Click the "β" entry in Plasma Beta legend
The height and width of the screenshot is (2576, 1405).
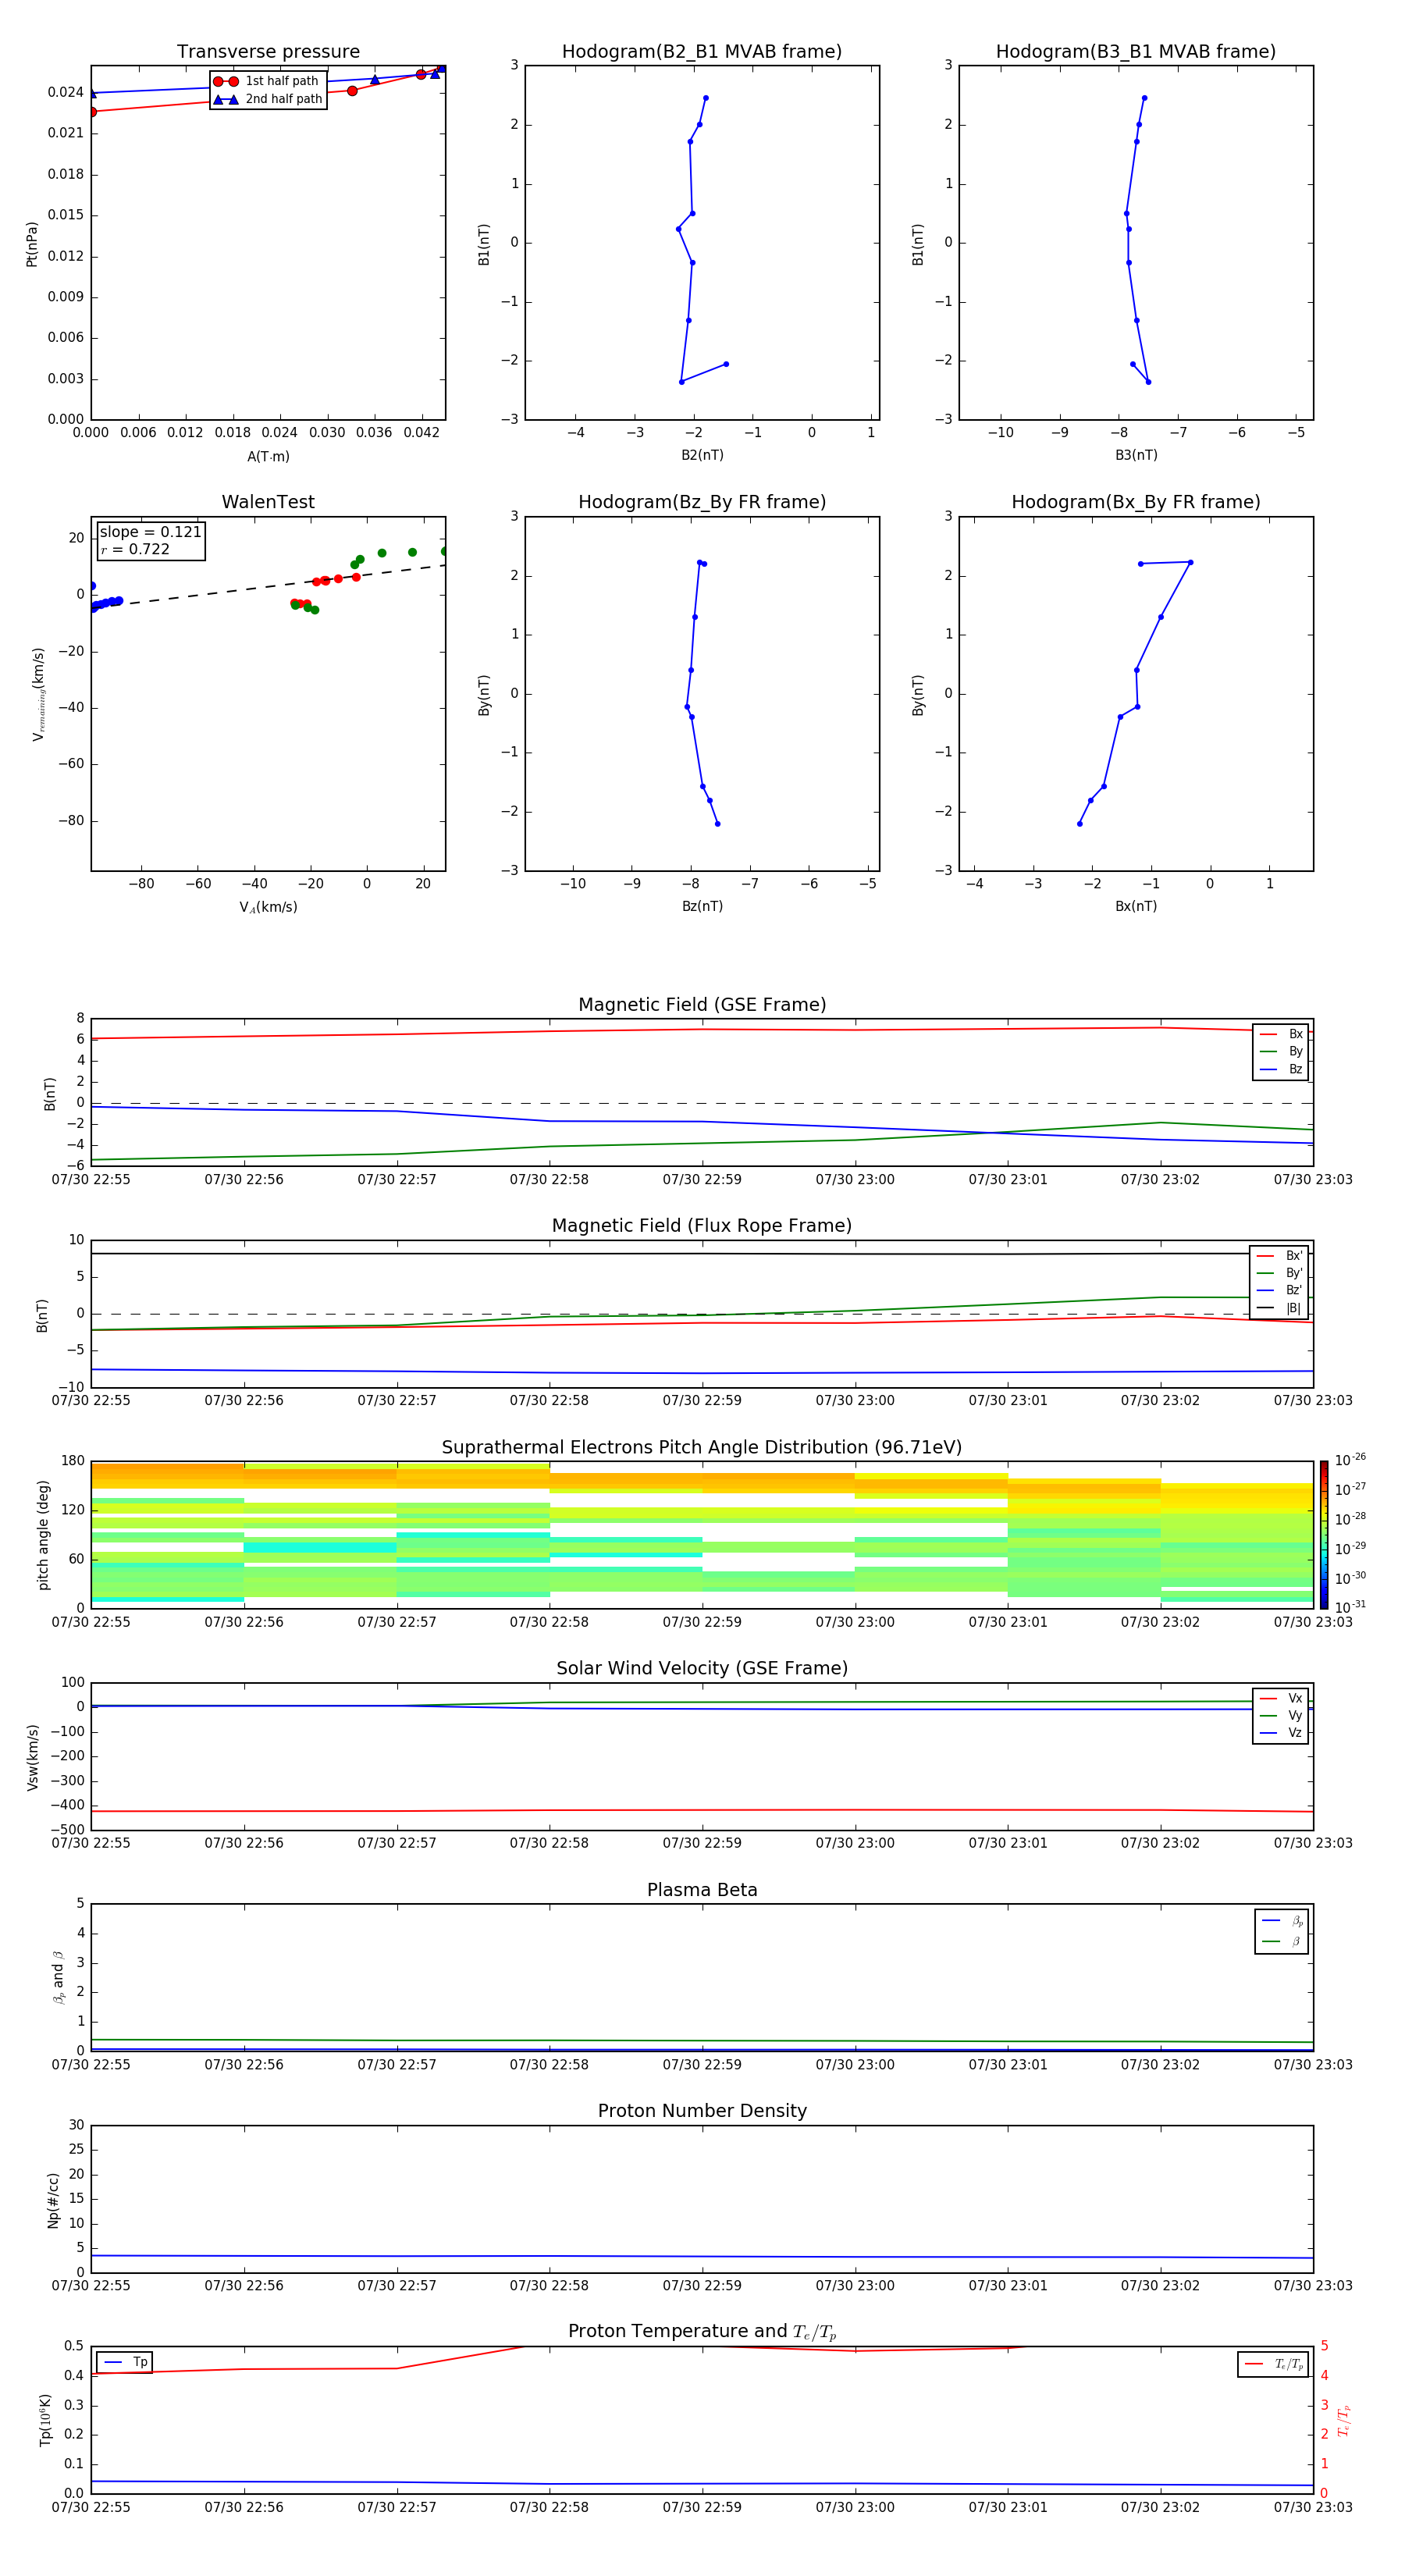(1282, 1941)
